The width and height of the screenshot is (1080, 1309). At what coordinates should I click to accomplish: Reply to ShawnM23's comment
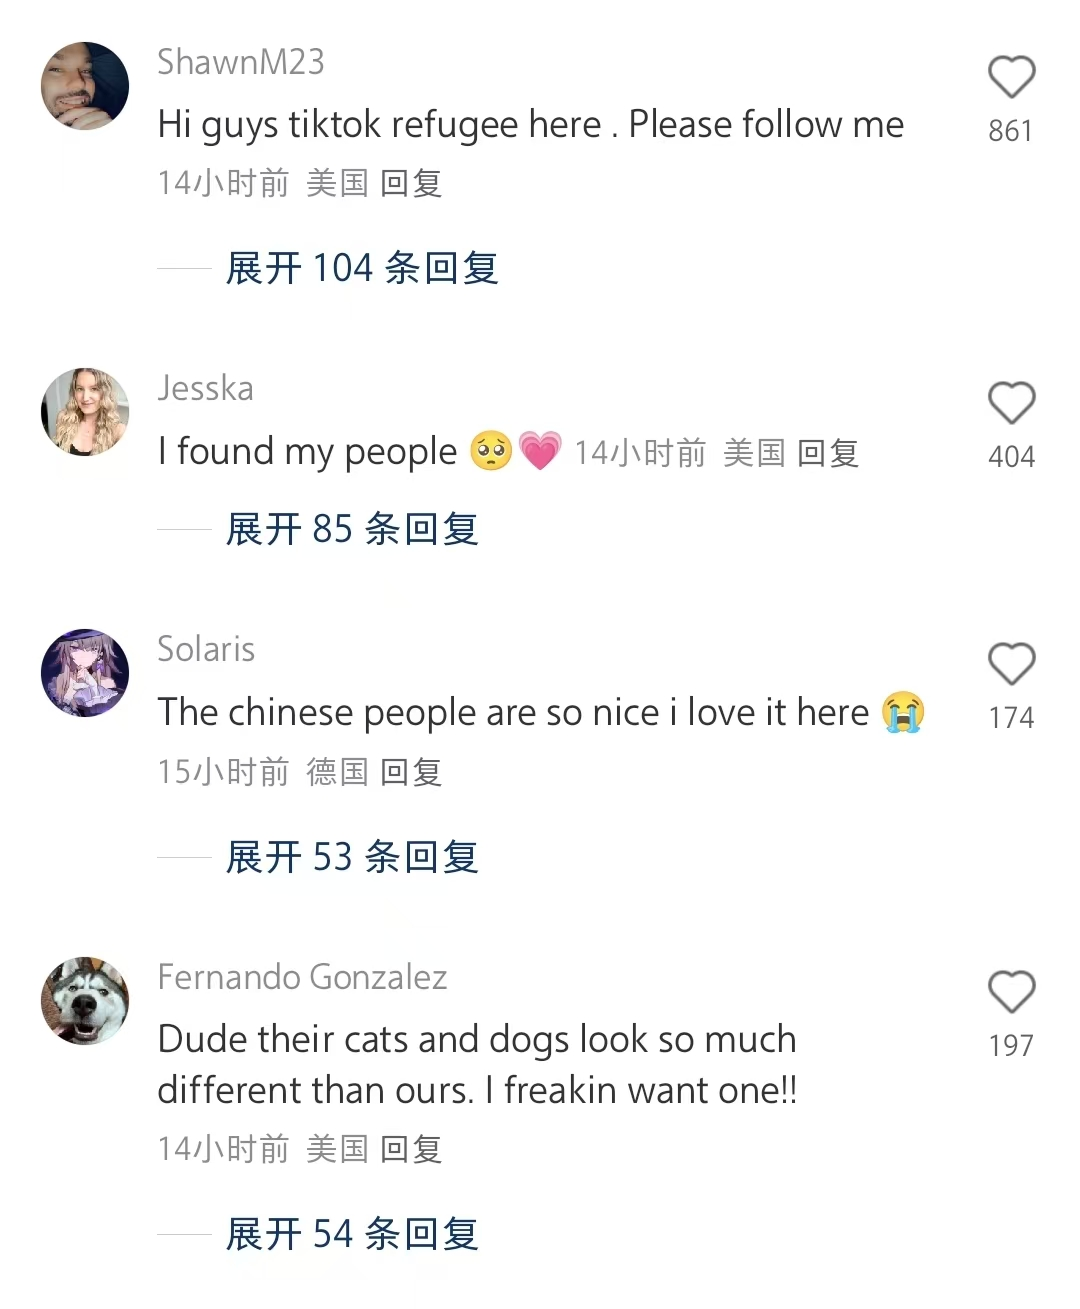click(x=411, y=183)
